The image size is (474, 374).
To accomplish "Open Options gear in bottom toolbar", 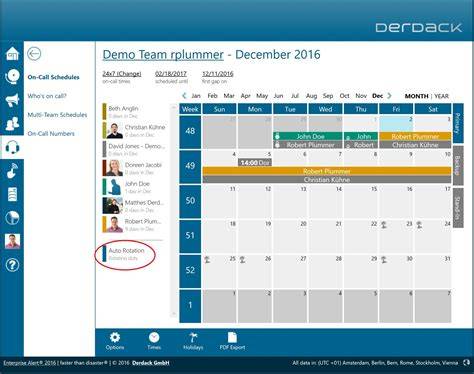I will click(x=115, y=341).
